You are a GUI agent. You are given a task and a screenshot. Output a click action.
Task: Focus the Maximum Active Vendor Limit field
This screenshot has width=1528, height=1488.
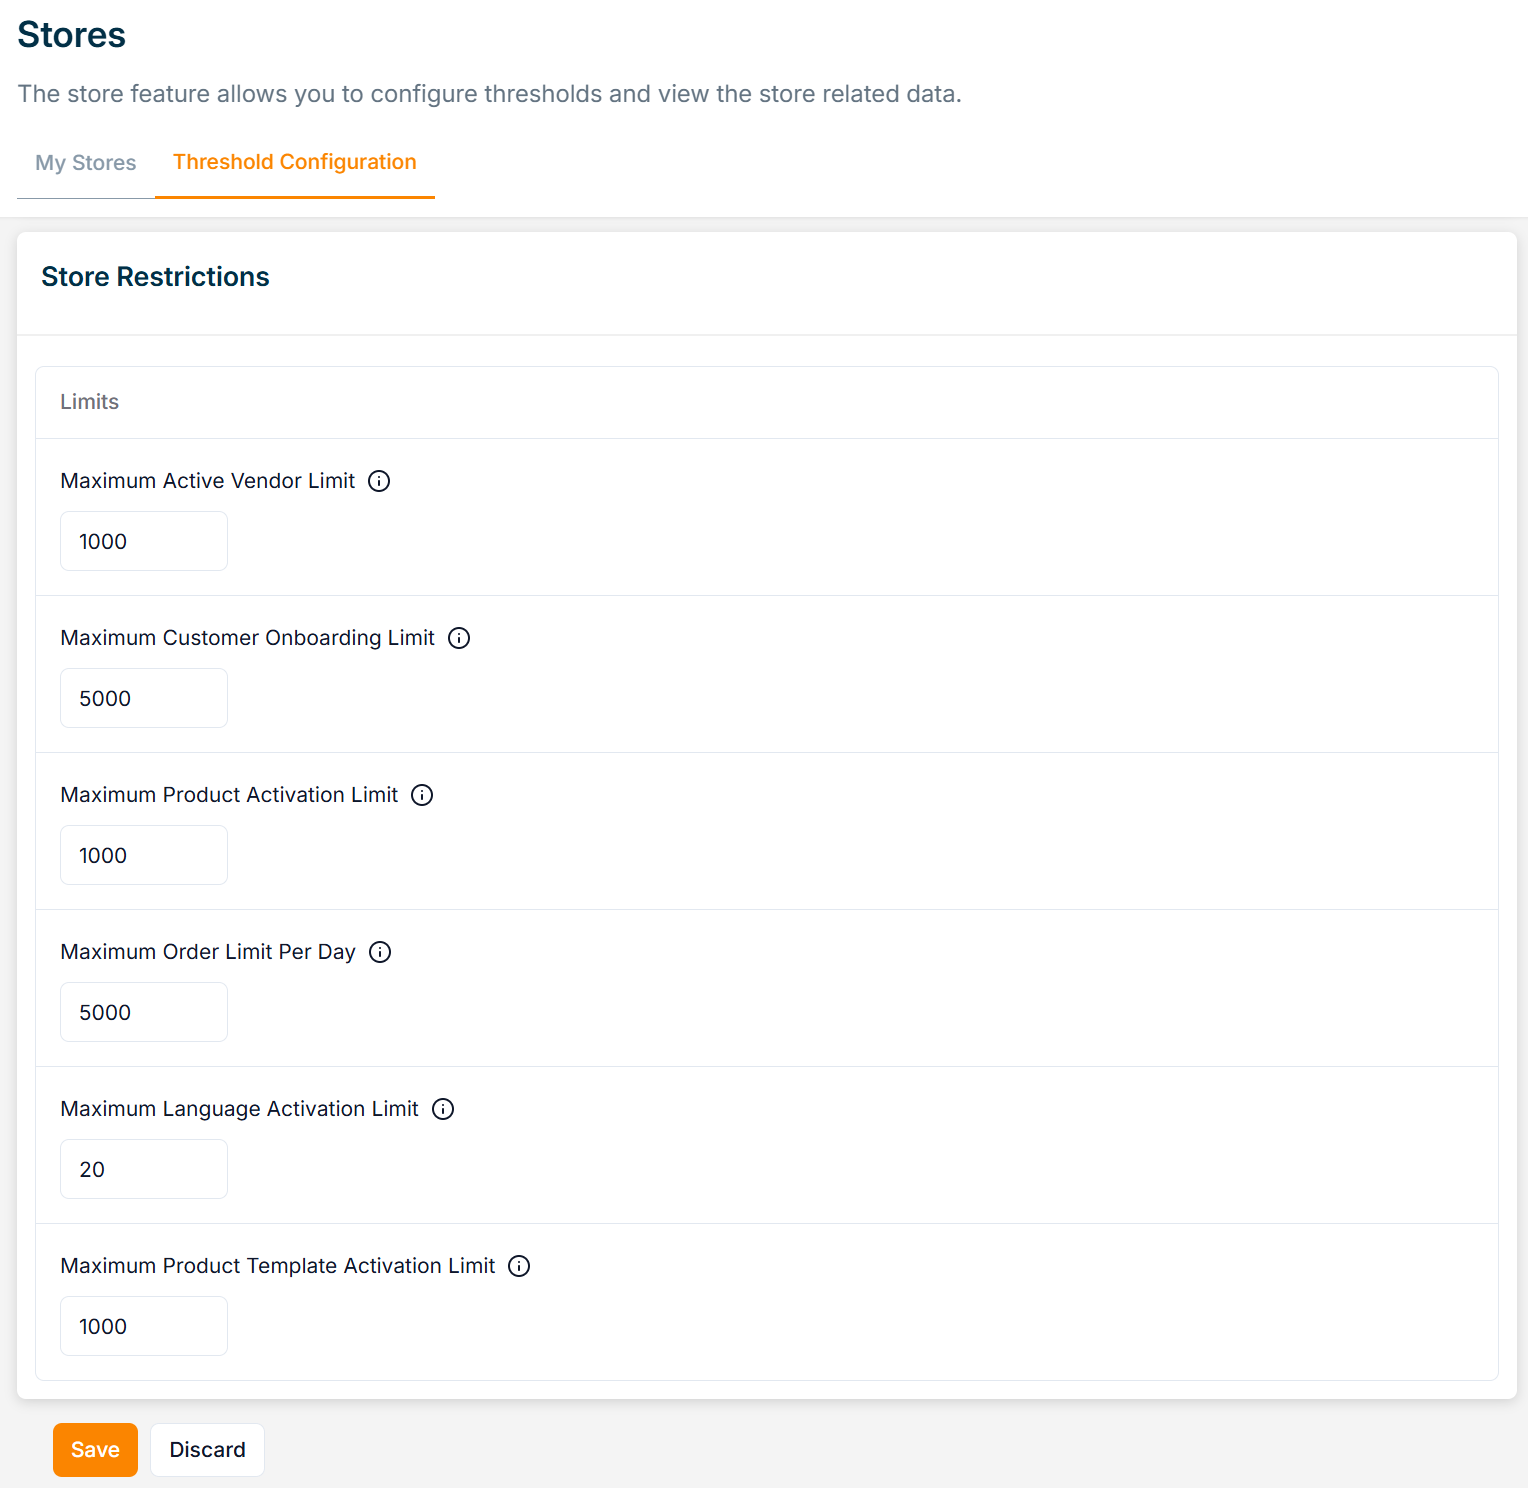click(x=144, y=541)
